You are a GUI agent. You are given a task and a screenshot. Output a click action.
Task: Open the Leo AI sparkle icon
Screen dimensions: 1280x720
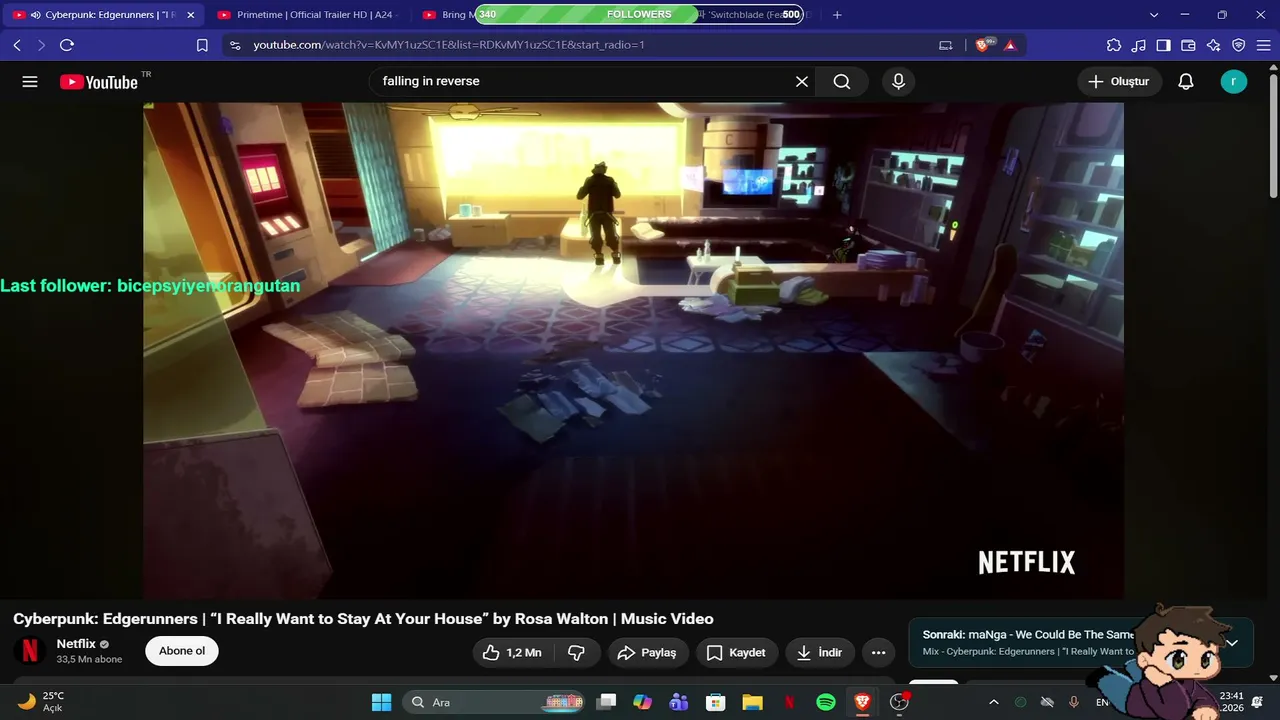1213,45
